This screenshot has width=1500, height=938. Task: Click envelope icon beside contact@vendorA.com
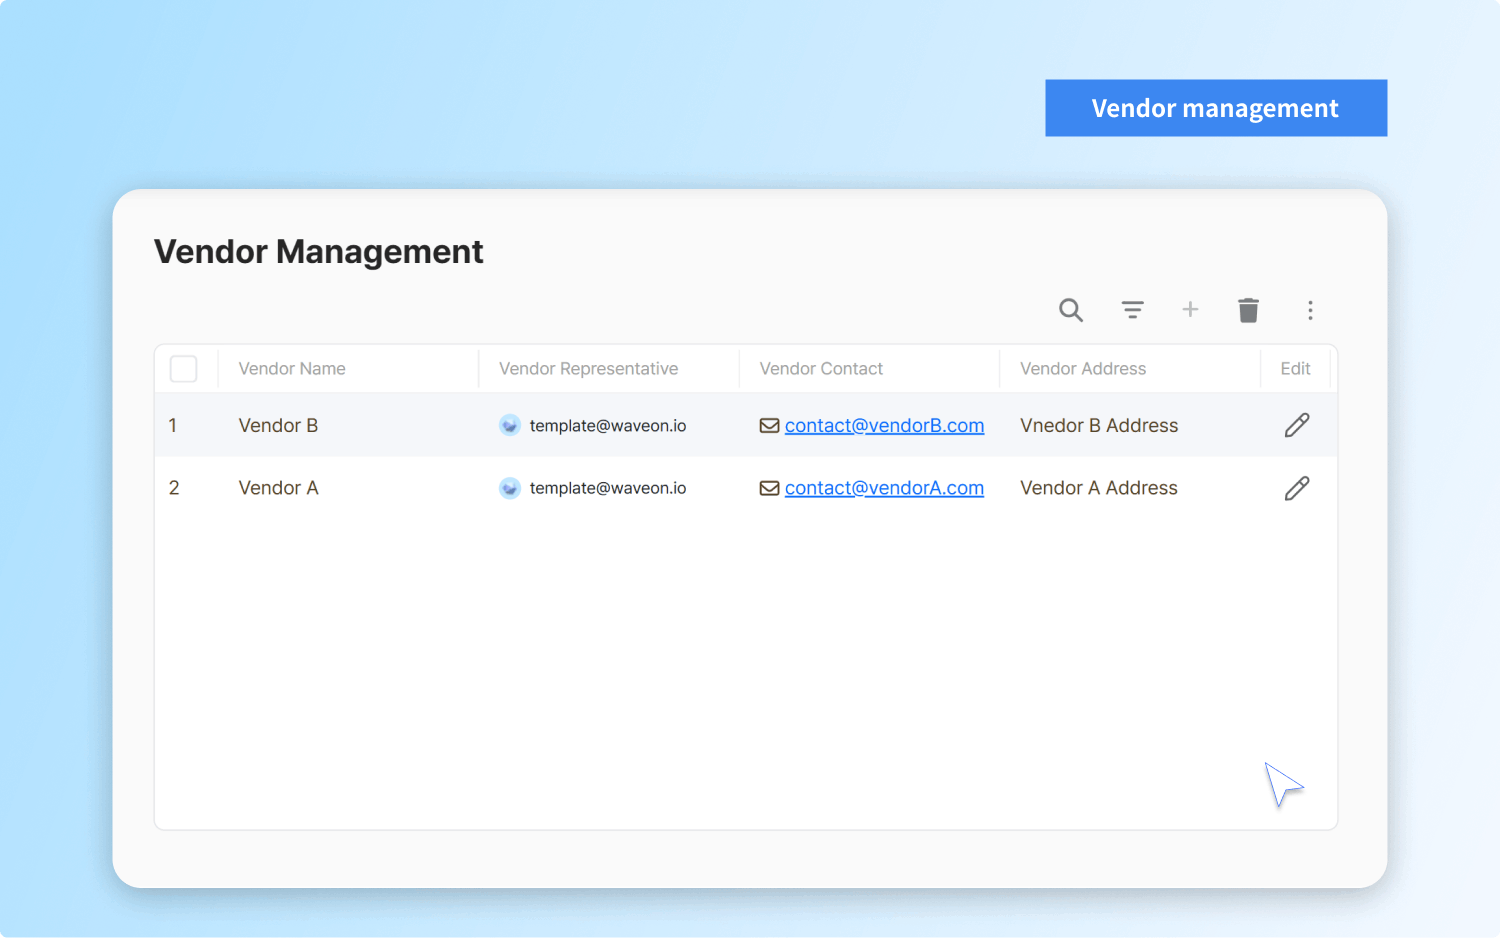click(x=769, y=488)
